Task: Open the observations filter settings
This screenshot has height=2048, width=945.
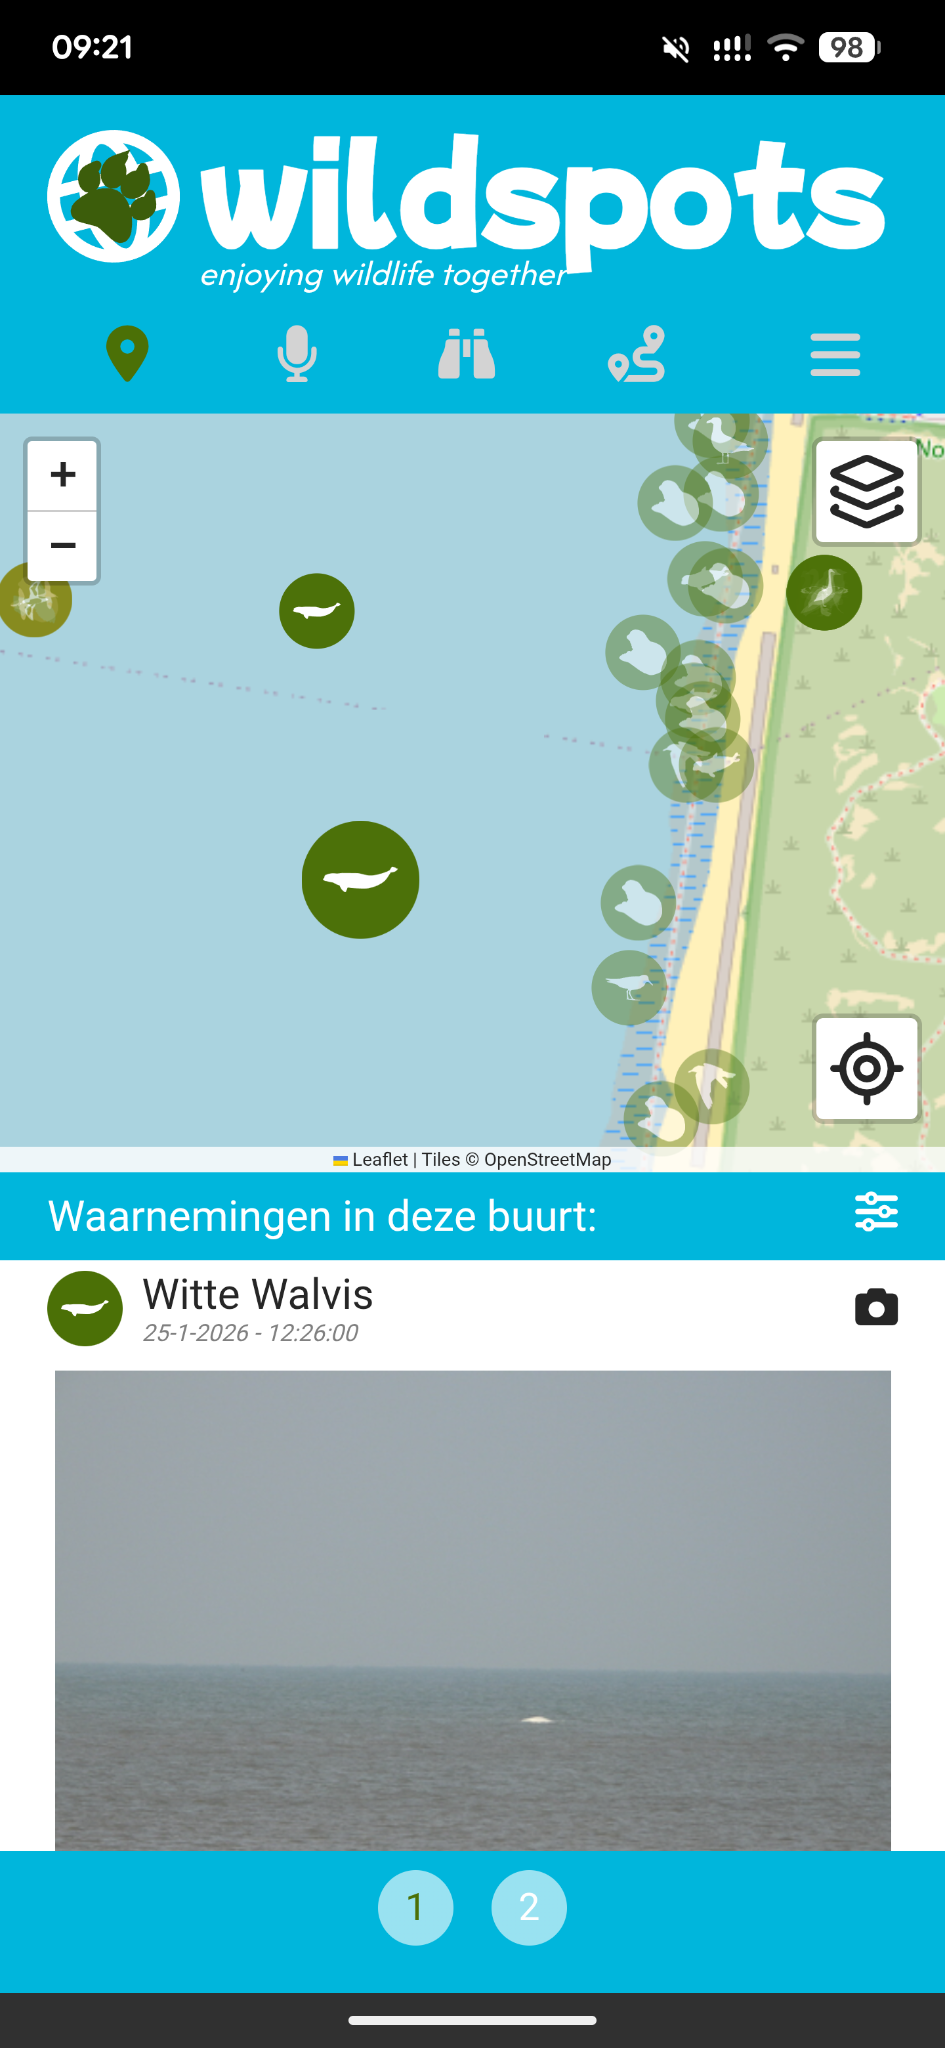Action: (876, 1212)
